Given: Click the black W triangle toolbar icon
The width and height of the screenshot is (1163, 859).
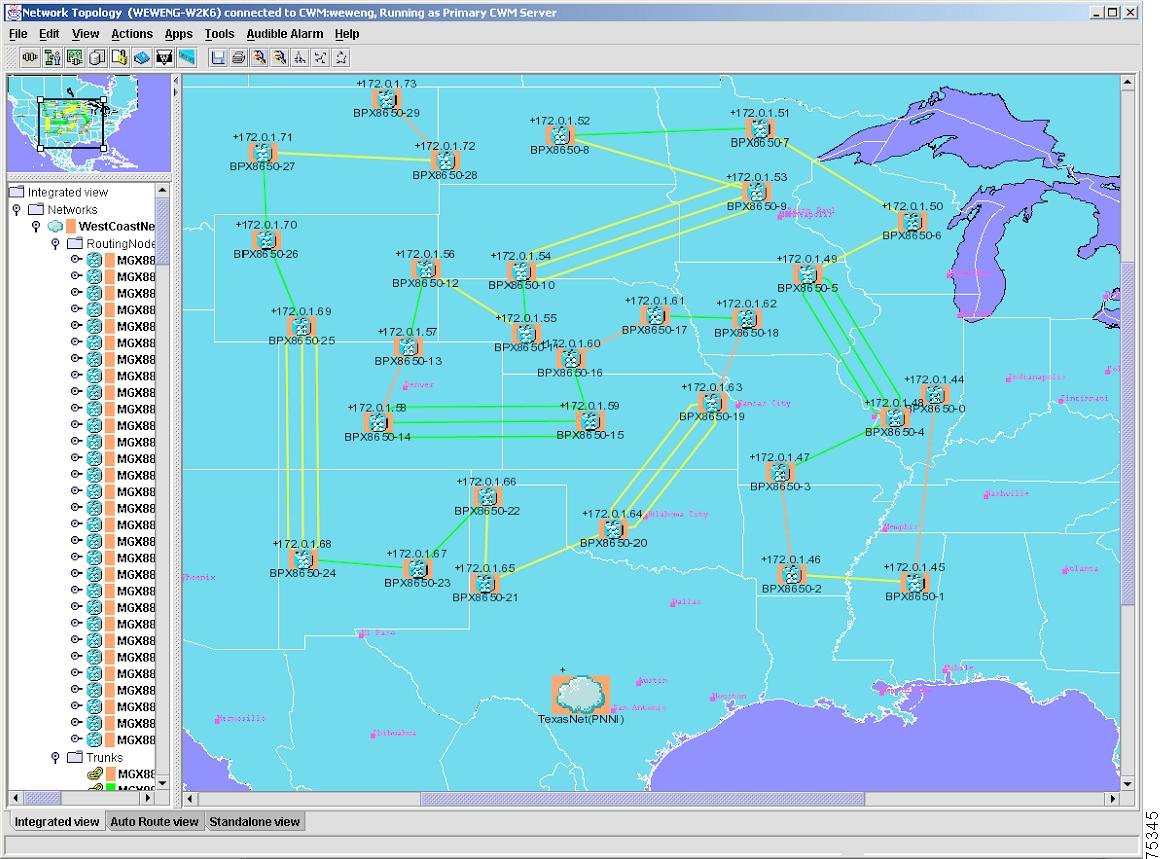Looking at the screenshot, I should click(x=164, y=57).
